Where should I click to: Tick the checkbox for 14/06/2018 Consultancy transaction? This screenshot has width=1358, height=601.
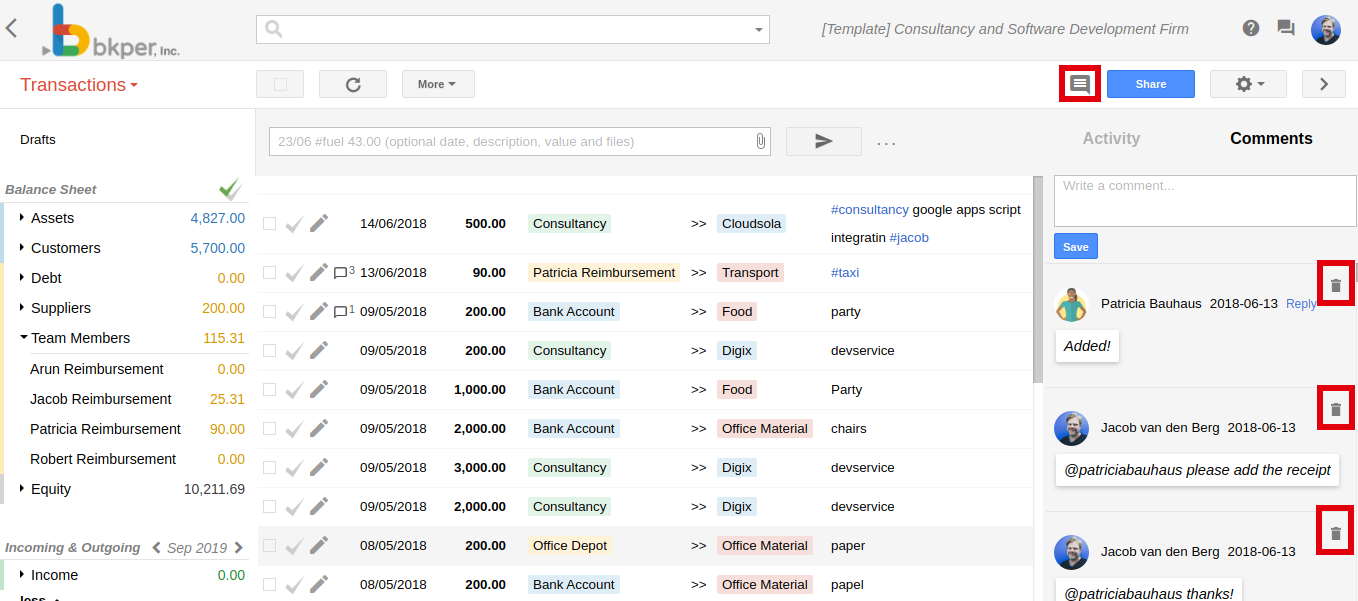click(269, 223)
